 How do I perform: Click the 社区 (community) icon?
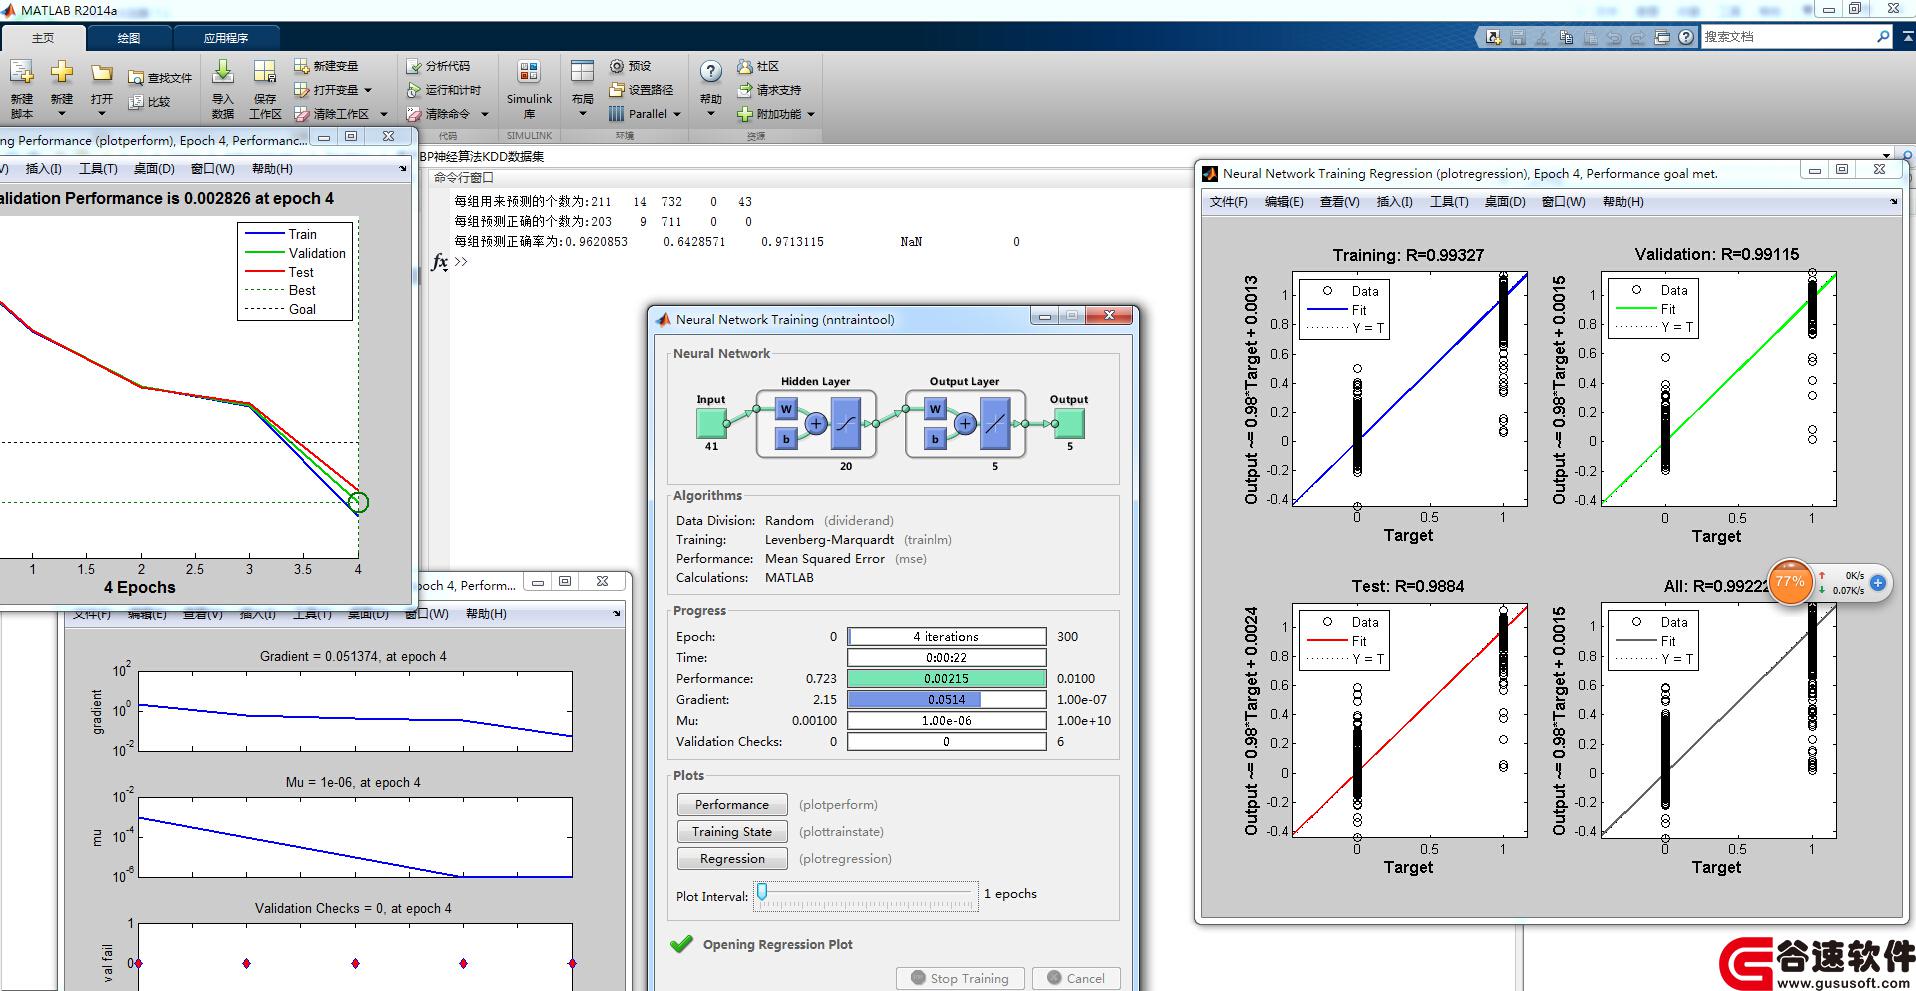tap(745, 66)
